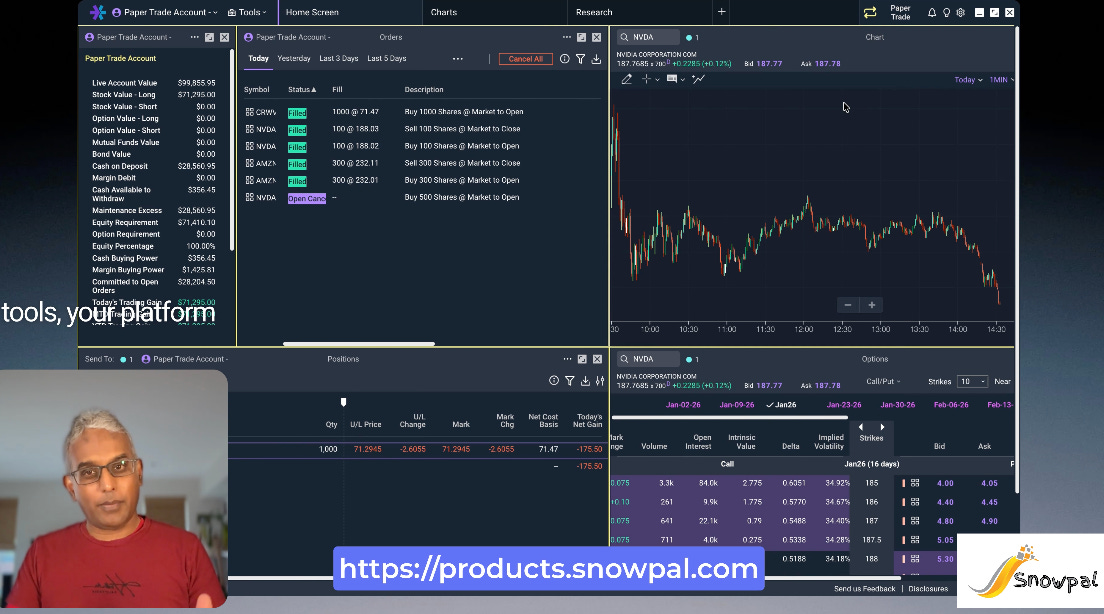Download orders using export icon

tap(596, 59)
